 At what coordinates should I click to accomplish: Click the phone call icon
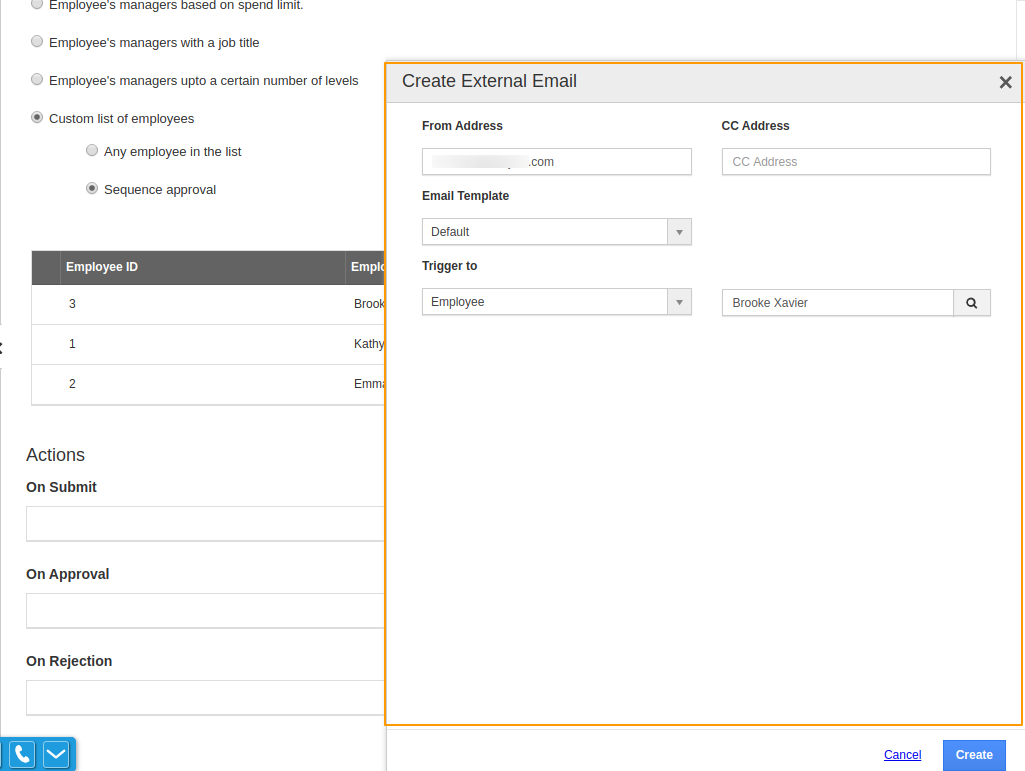23,754
